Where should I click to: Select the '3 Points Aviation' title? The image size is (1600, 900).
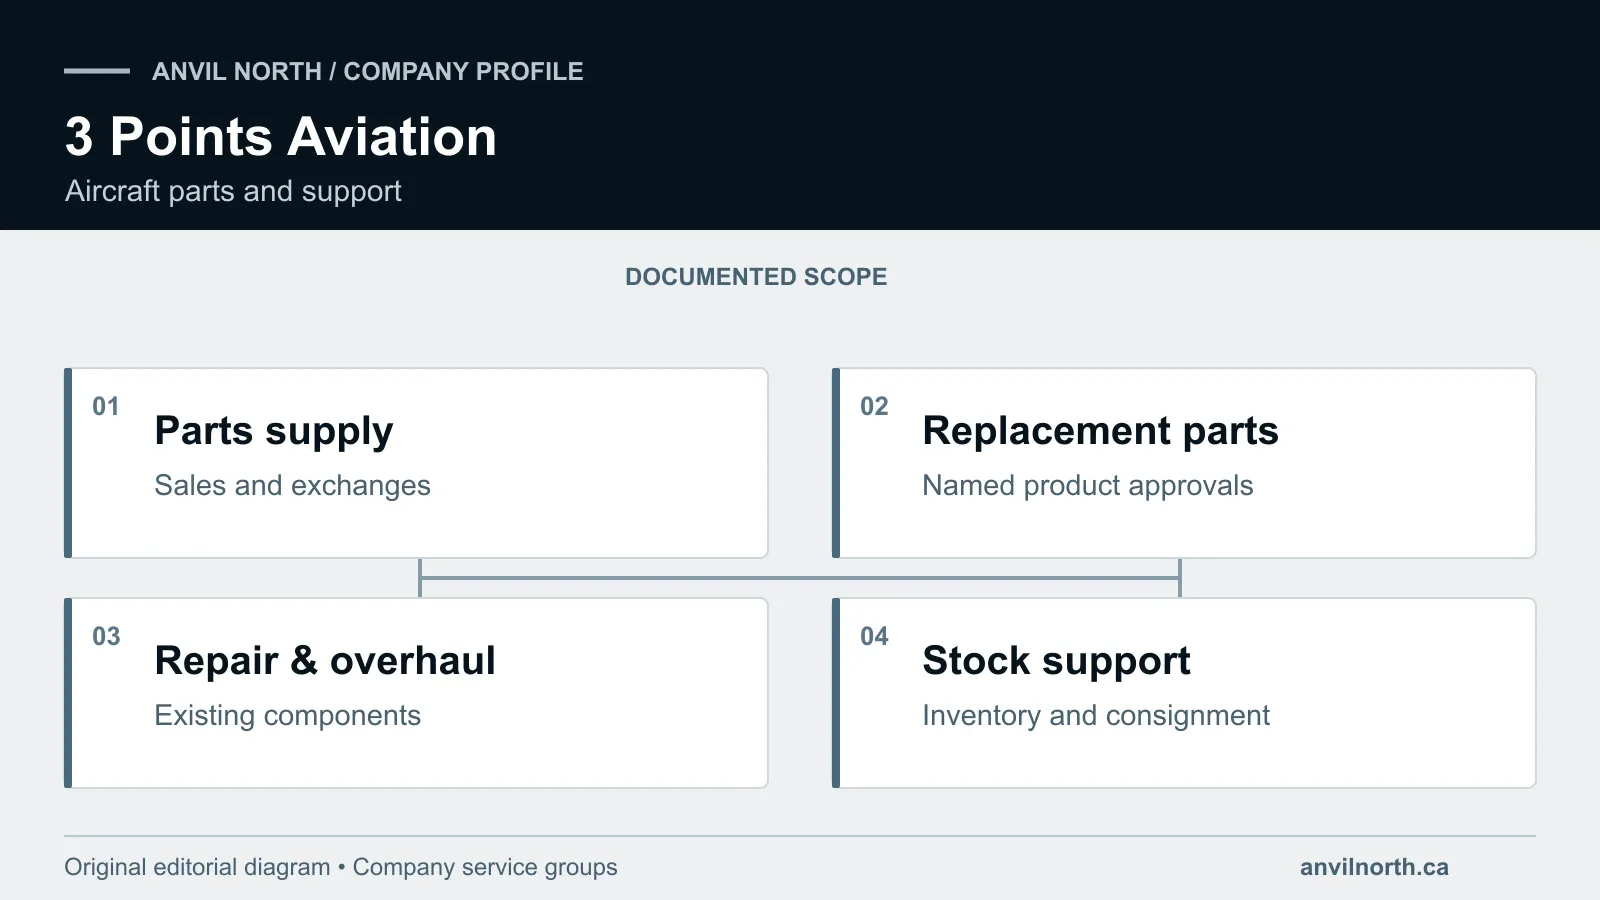click(281, 136)
